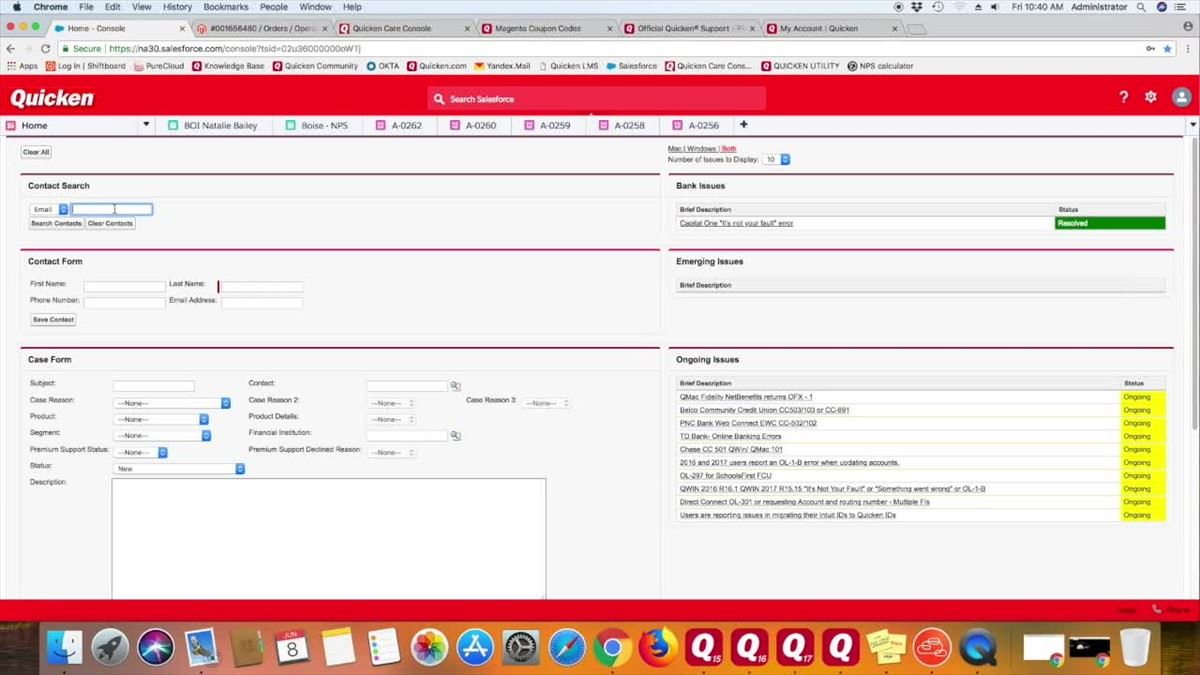Open the setup gear icon in header

click(x=1151, y=97)
